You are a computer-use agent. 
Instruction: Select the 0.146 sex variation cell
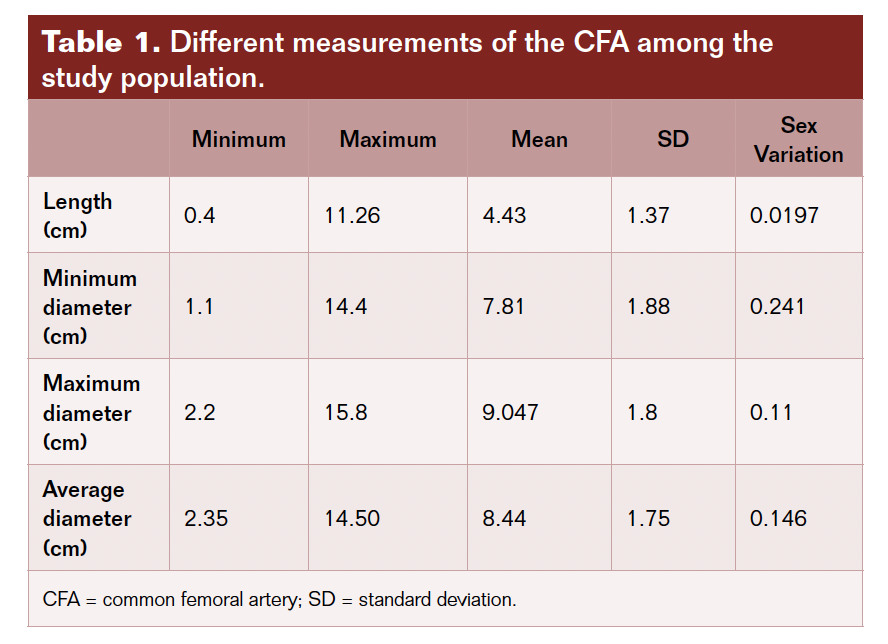pos(778,518)
